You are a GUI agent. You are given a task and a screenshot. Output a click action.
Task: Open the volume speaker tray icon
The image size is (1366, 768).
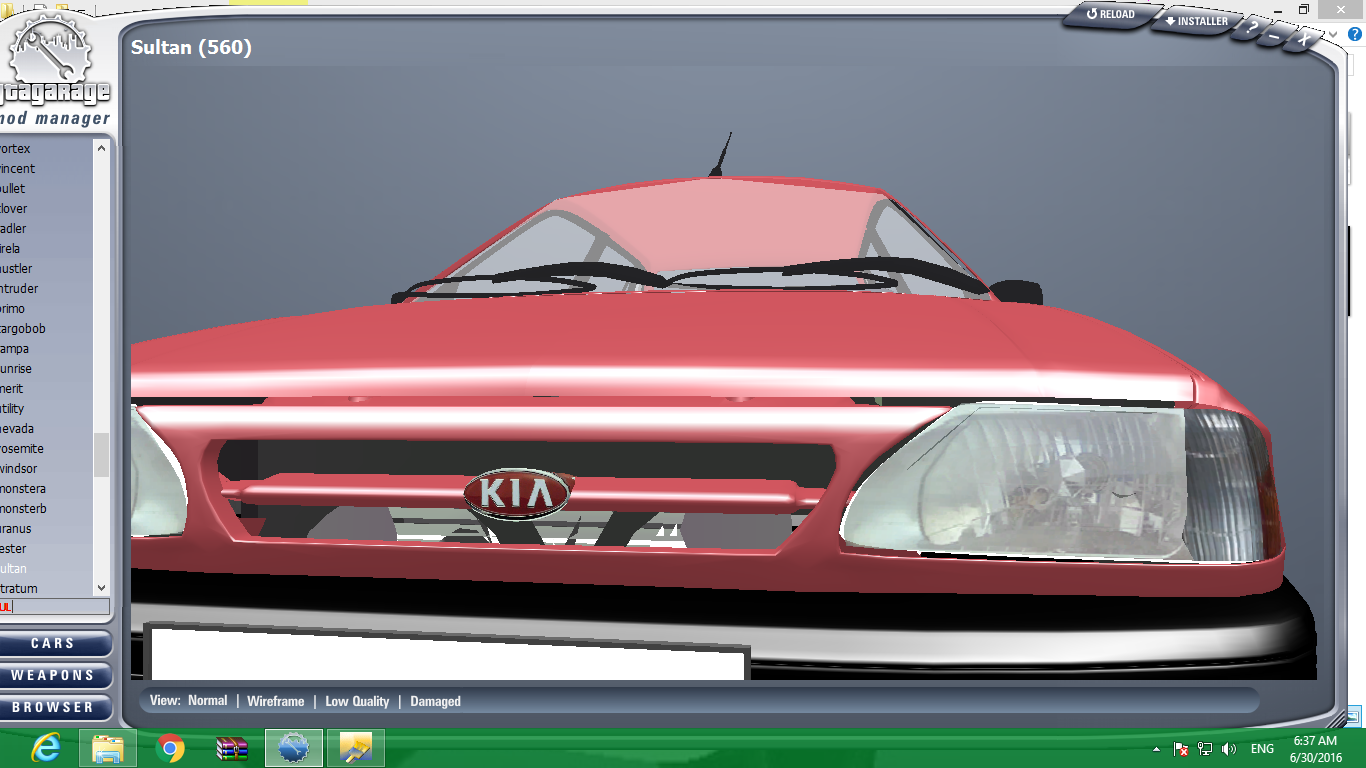click(x=1229, y=749)
